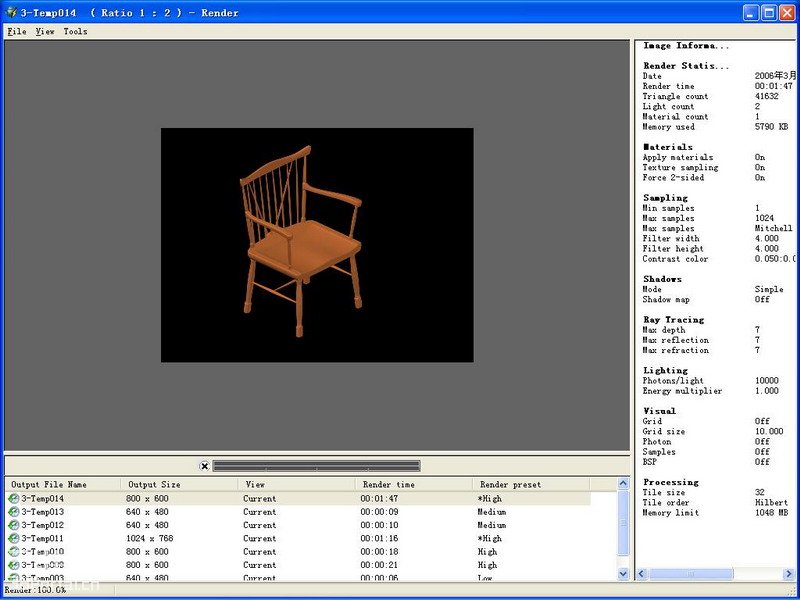Click the info panel horizontal scrollbar thumb
This screenshot has height=600, width=800.
[691, 574]
